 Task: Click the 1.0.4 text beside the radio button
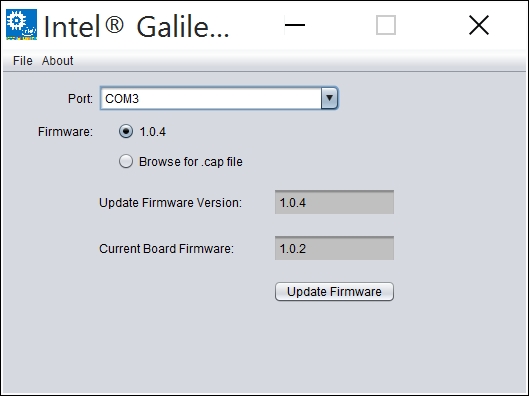152,132
